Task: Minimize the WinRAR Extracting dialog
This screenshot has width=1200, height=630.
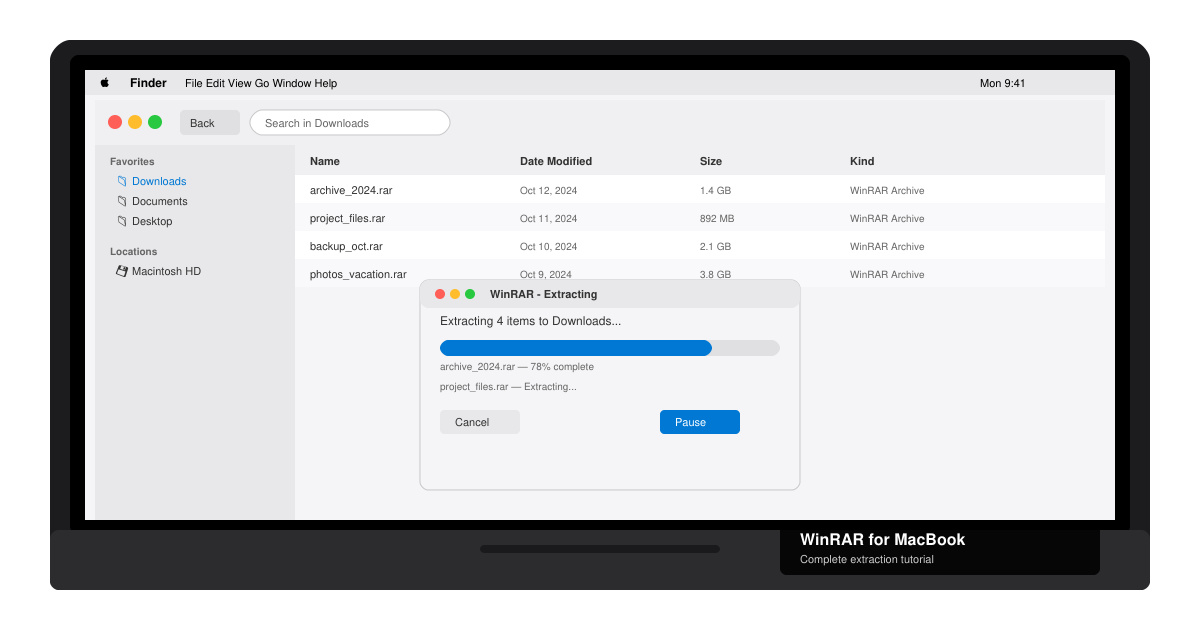Action: pyautogui.click(x=455, y=294)
